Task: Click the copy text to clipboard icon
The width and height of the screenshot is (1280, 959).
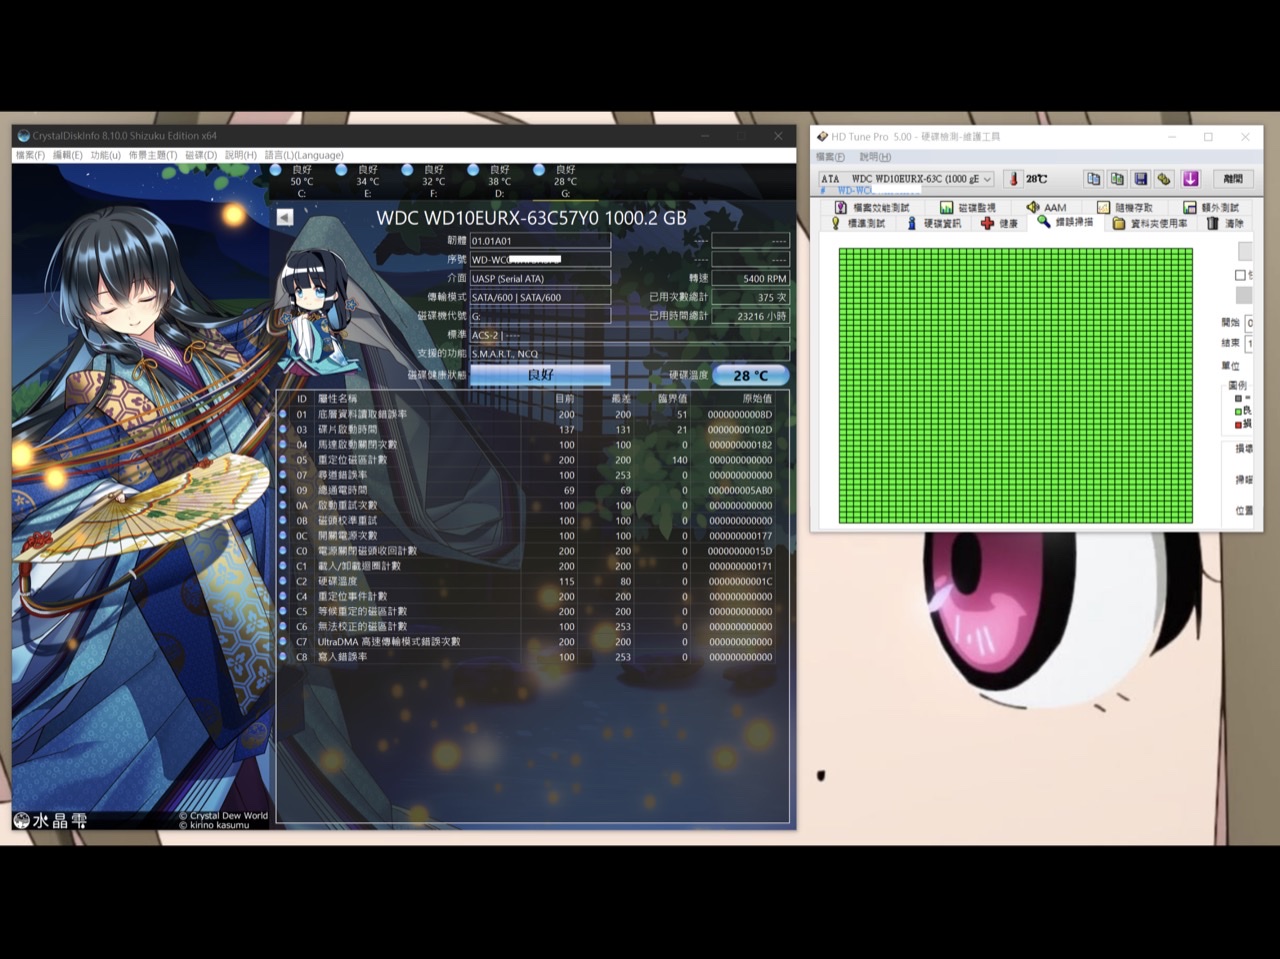Action: coord(1093,179)
